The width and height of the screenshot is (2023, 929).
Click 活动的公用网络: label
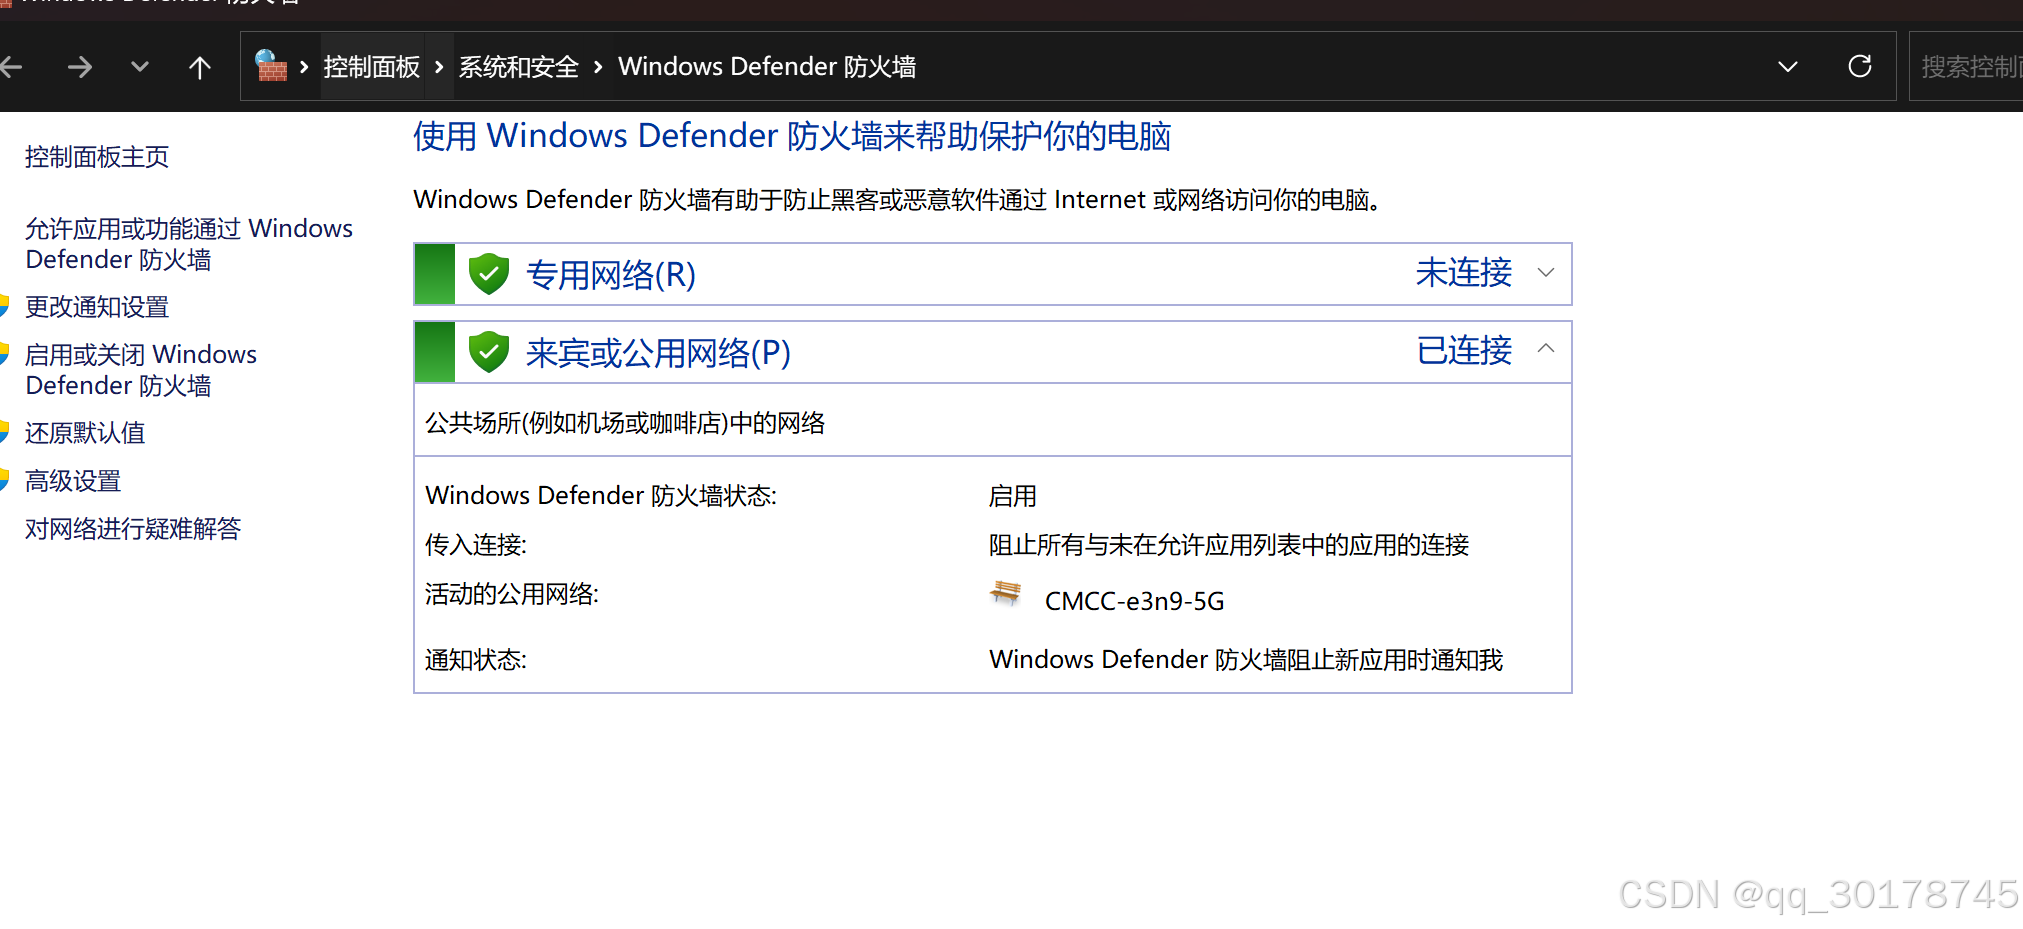512,594
